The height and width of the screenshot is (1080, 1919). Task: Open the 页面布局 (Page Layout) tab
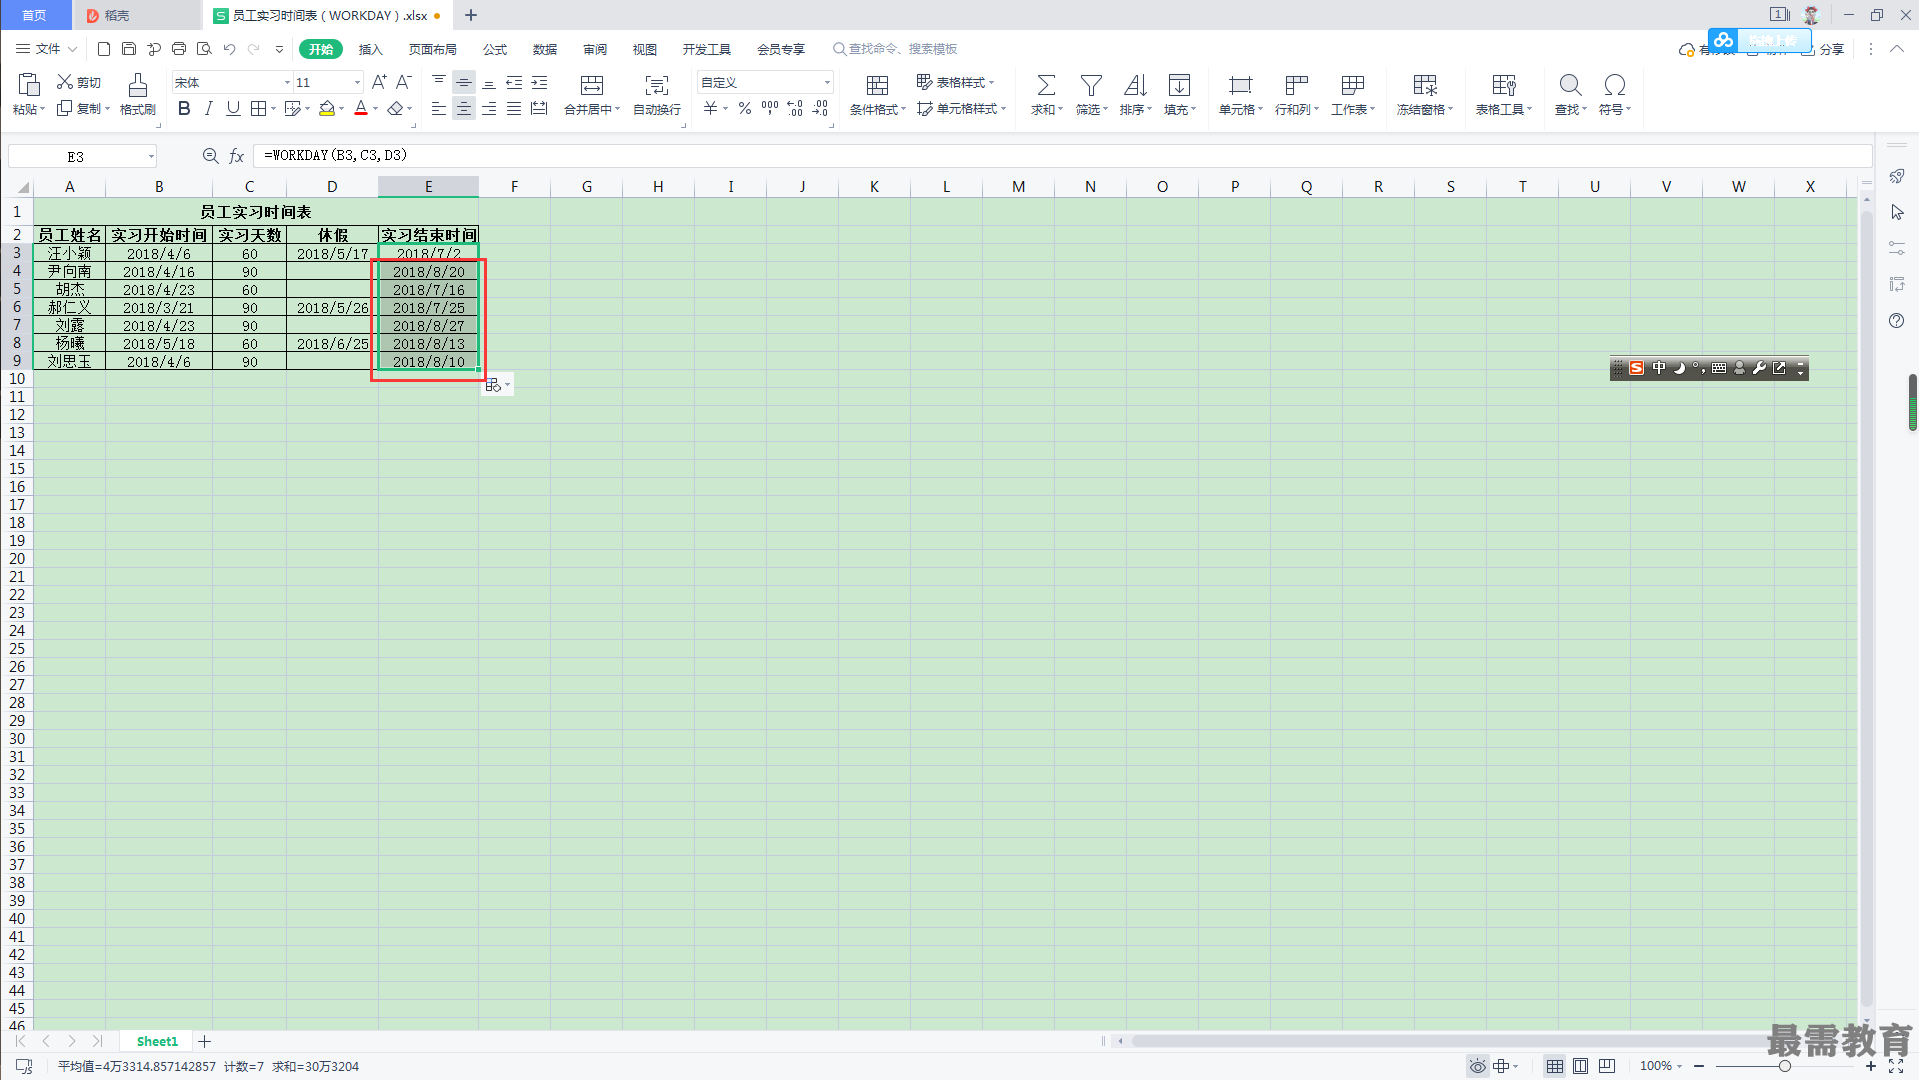pyautogui.click(x=433, y=49)
